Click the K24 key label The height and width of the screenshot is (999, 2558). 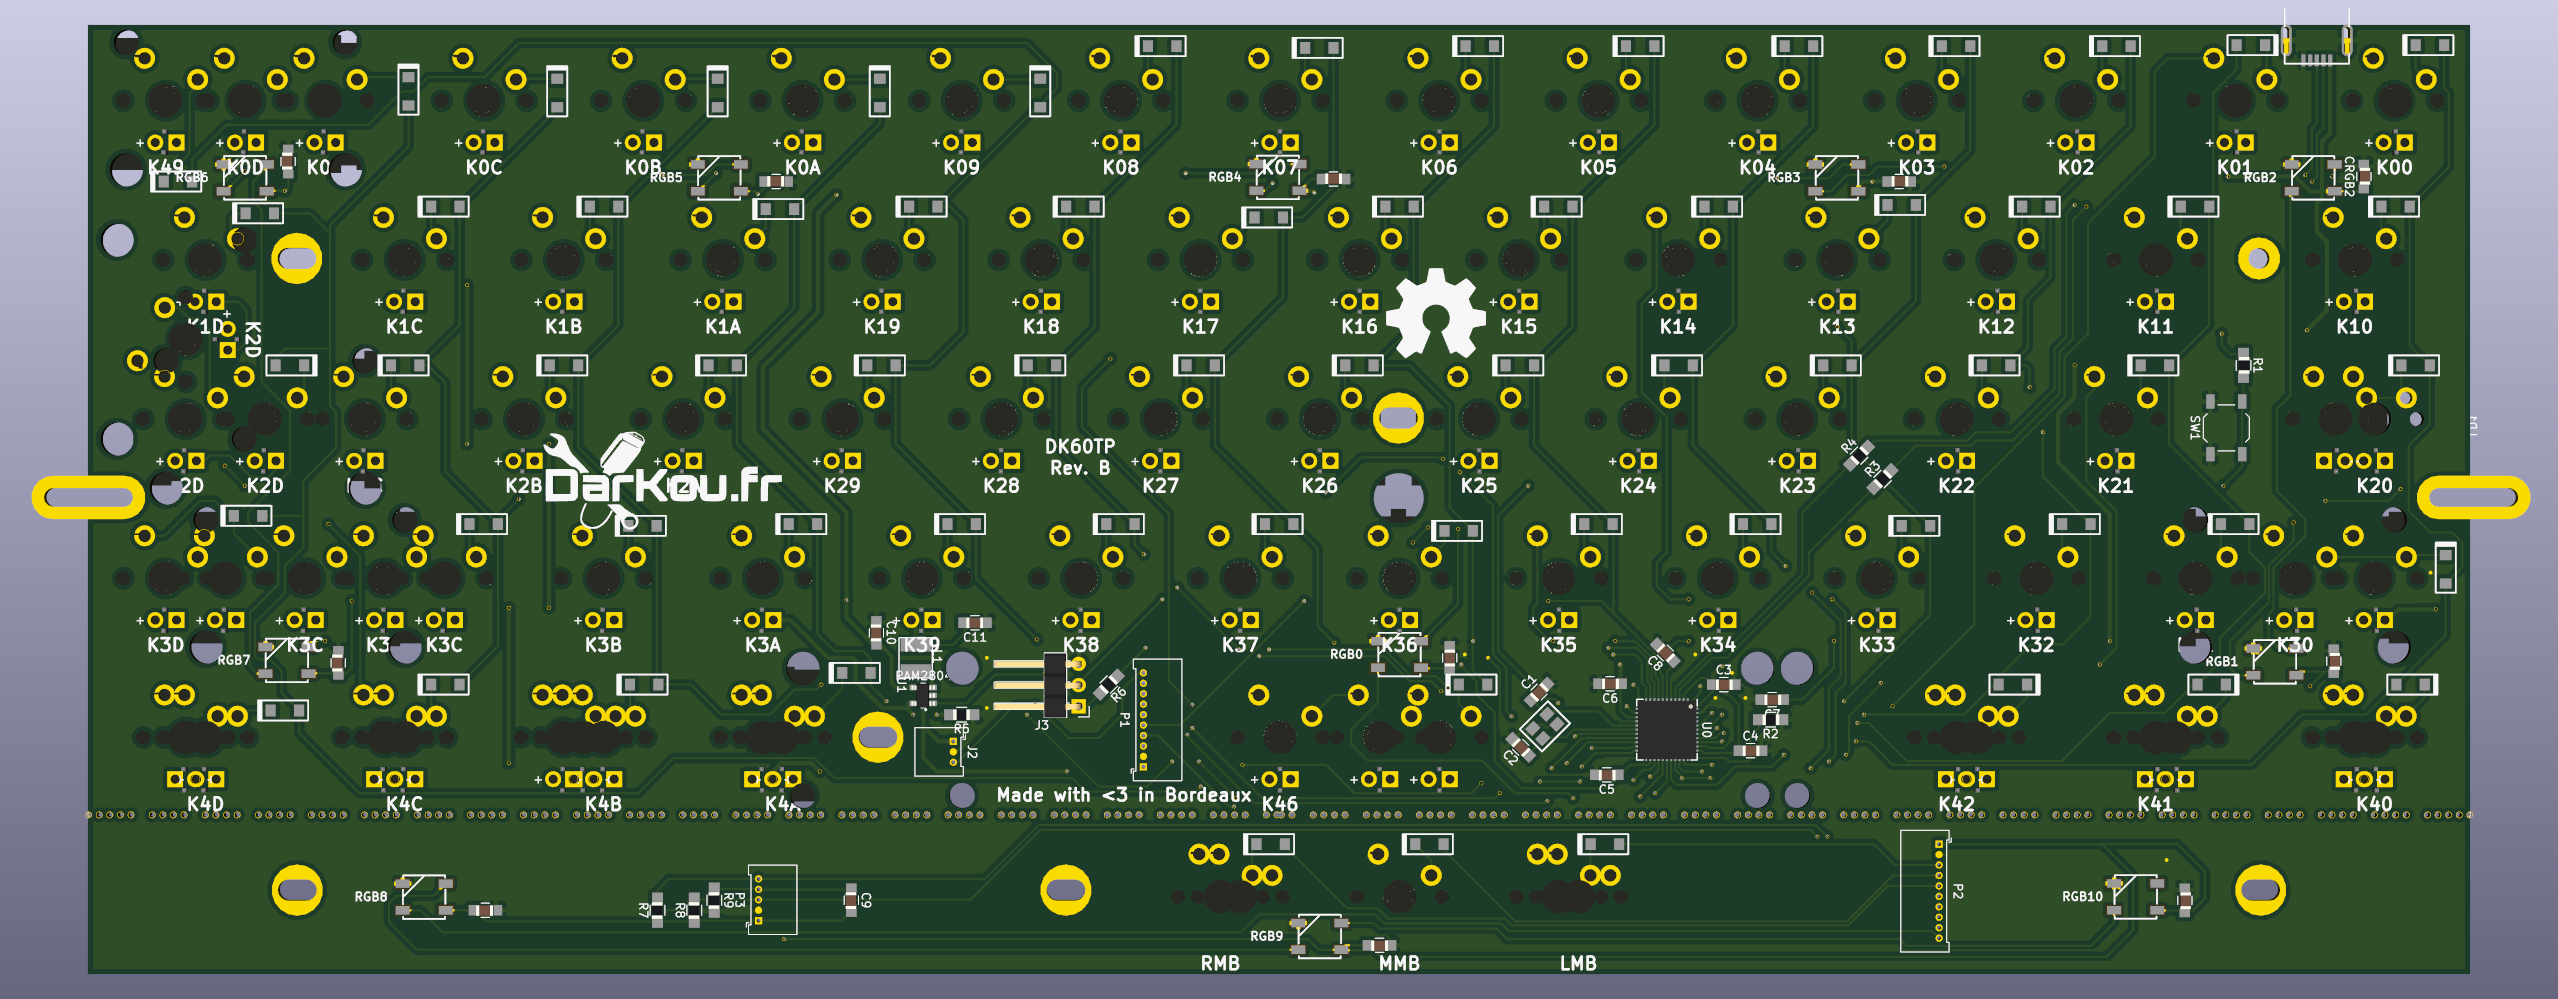click(x=1638, y=485)
